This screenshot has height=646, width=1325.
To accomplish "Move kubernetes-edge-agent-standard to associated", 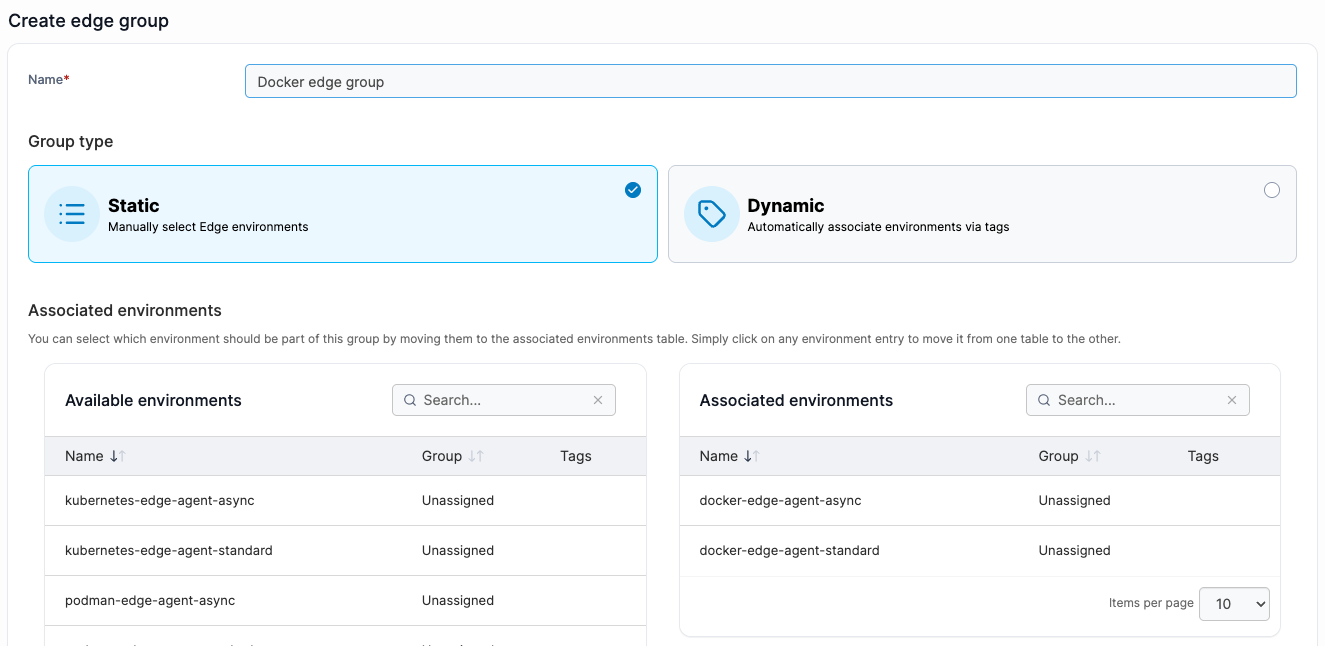I will [x=345, y=551].
